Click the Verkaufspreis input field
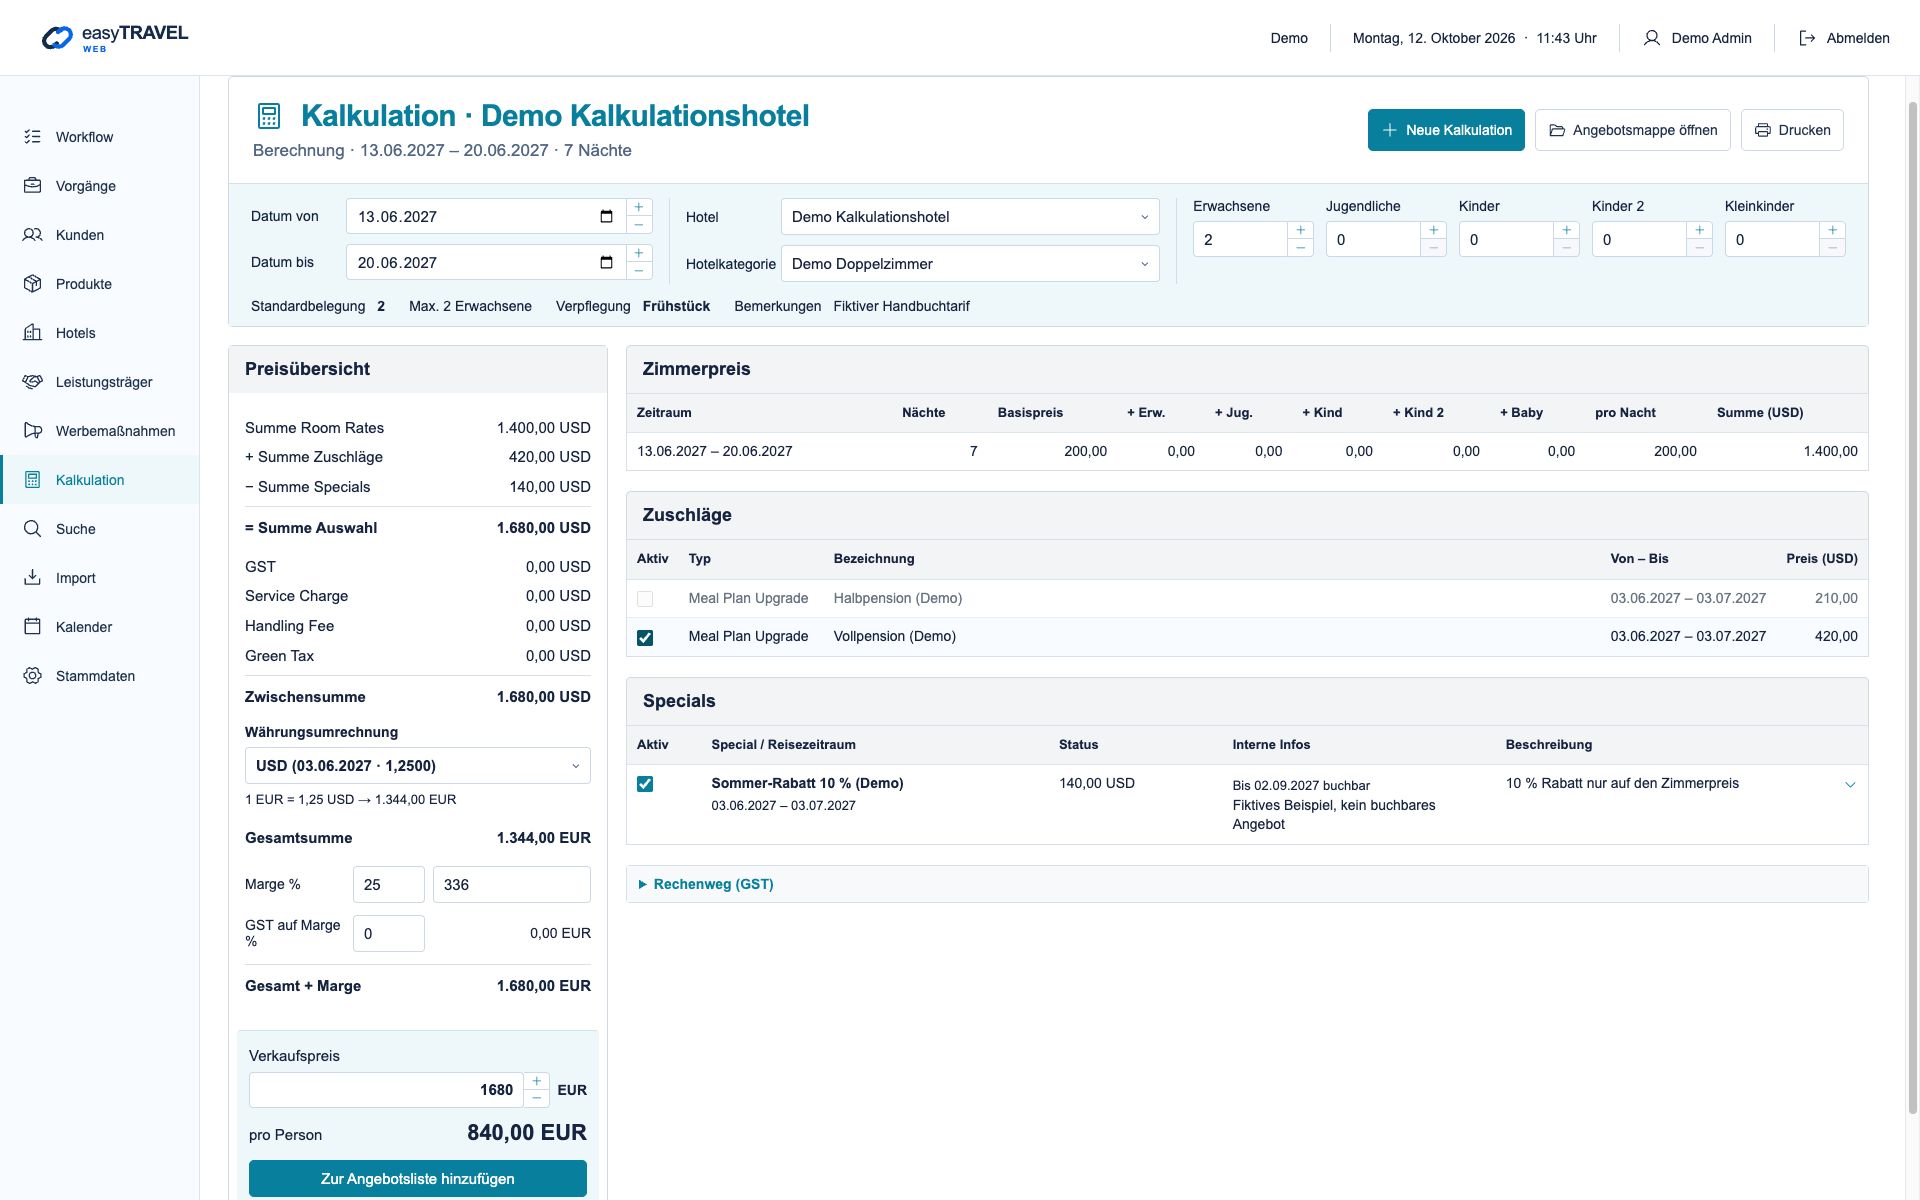1920x1200 pixels. [x=386, y=1090]
